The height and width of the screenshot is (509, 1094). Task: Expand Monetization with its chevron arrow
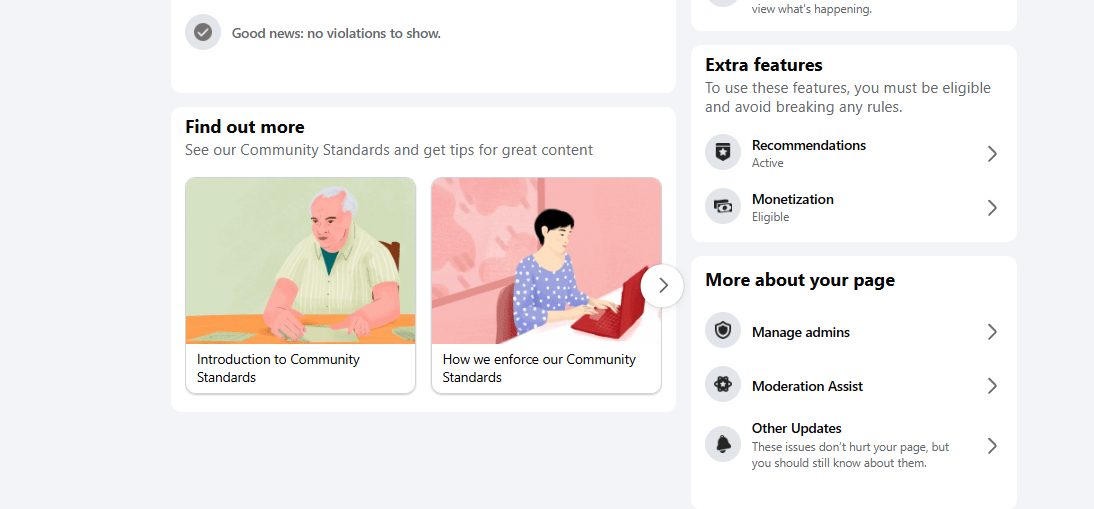(992, 208)
